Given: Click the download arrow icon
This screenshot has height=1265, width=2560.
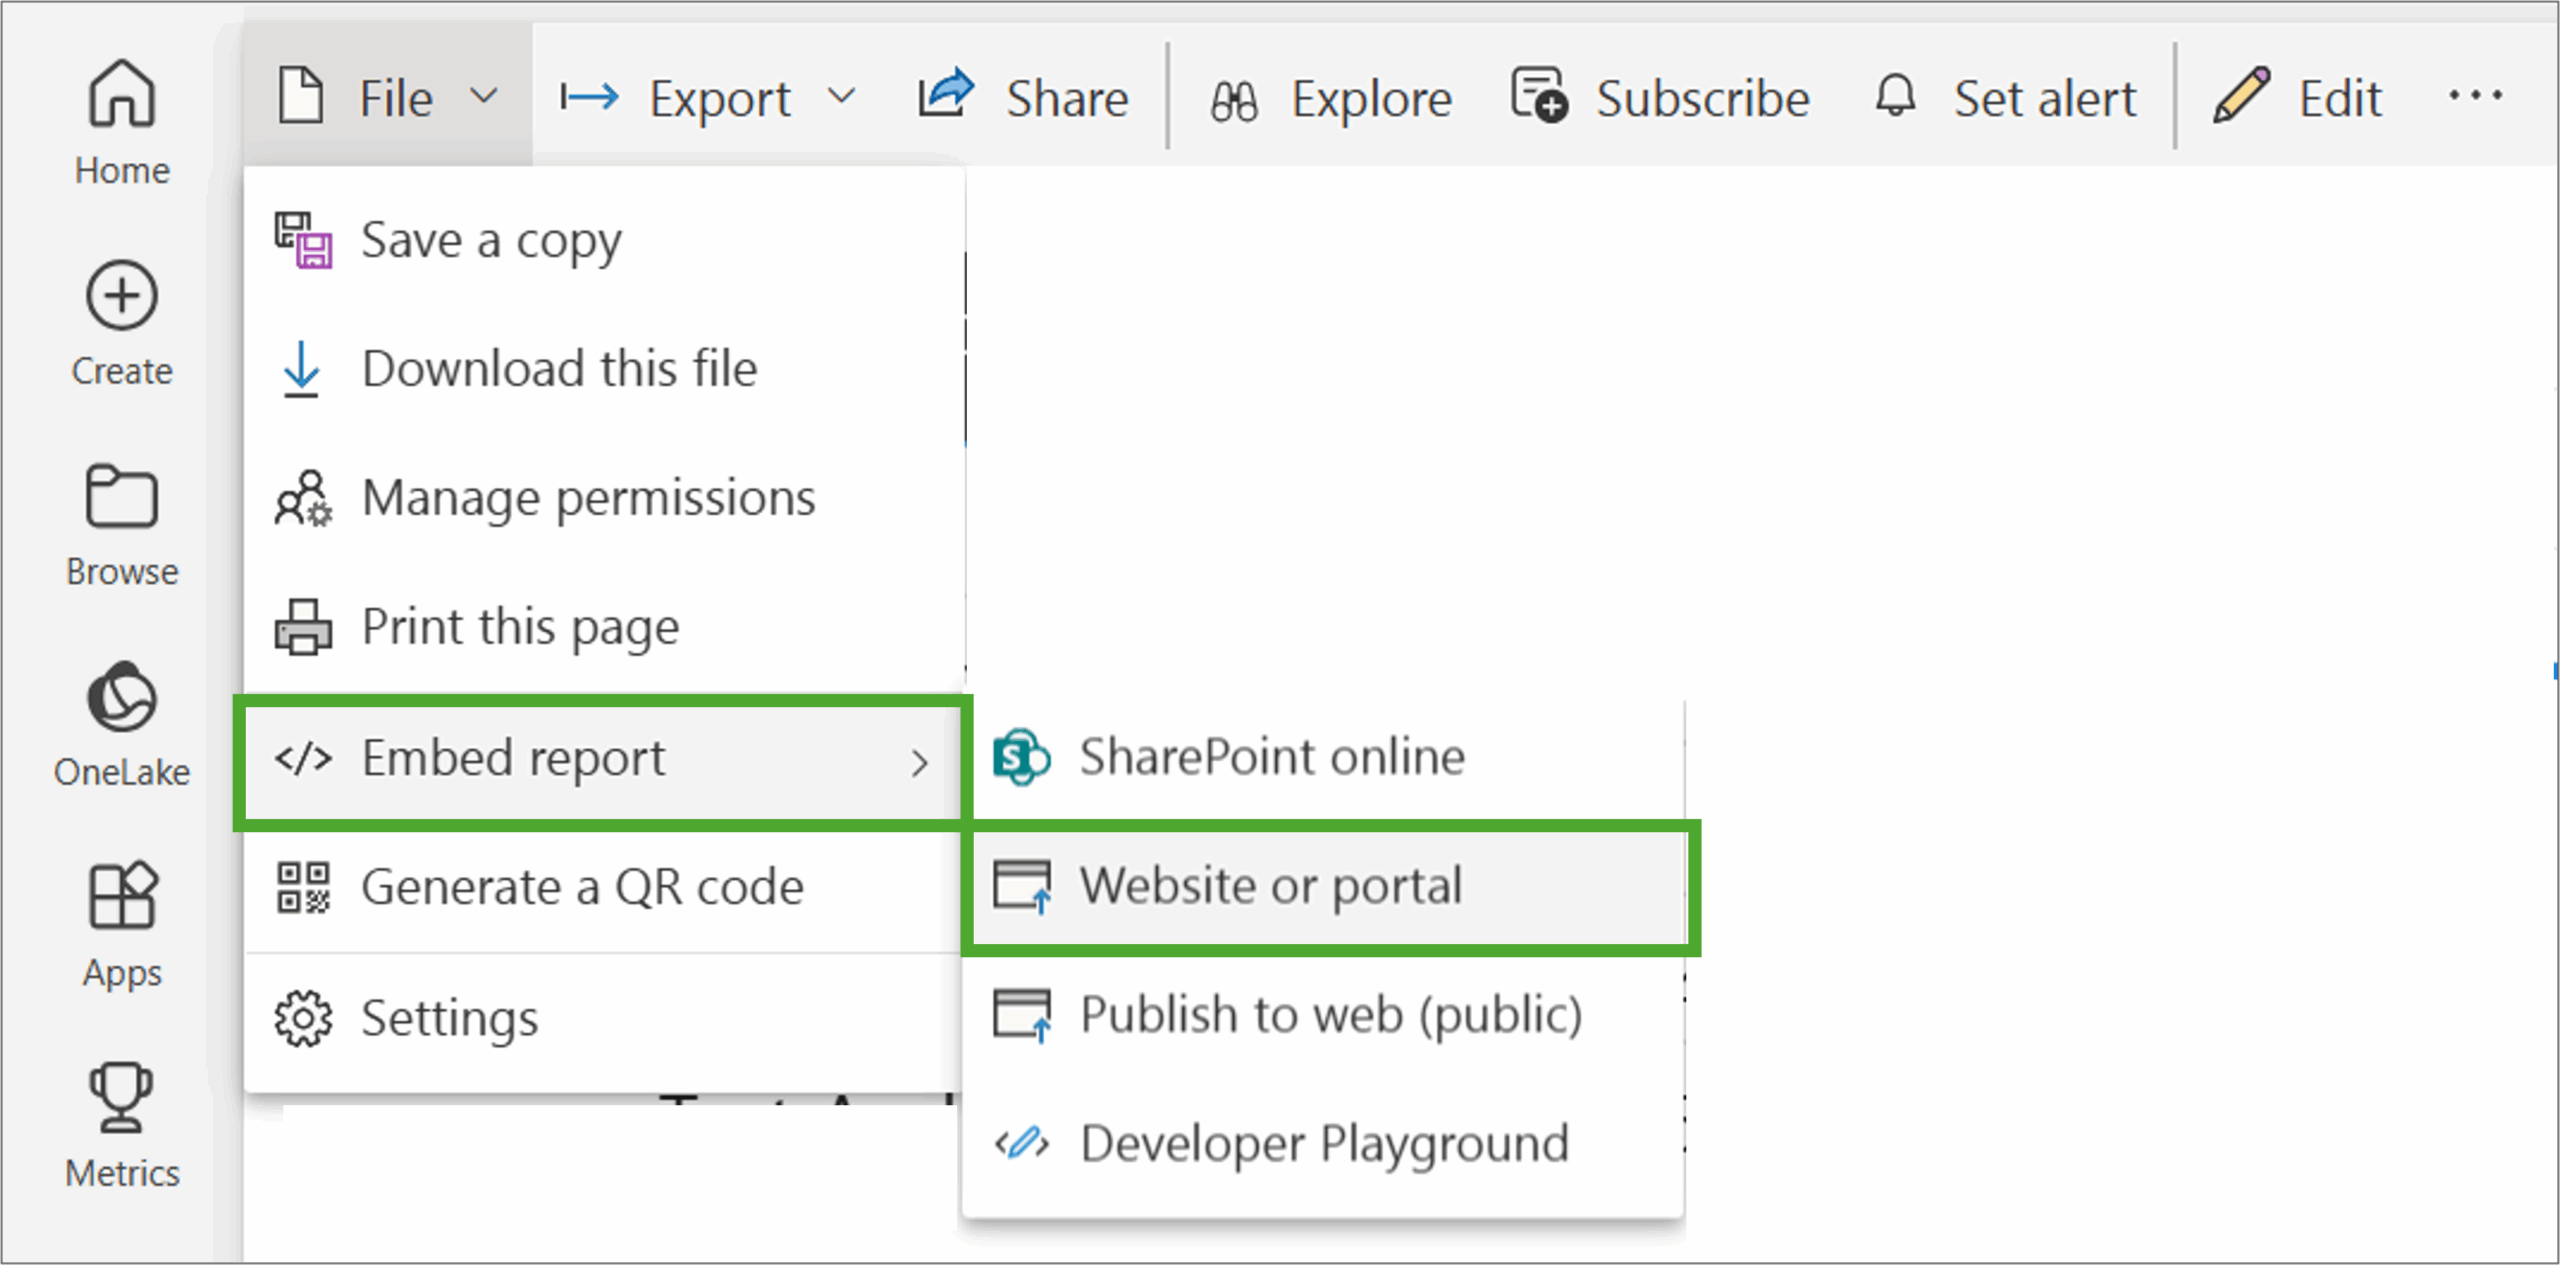Looking at the screenshot, I should 301,369.
